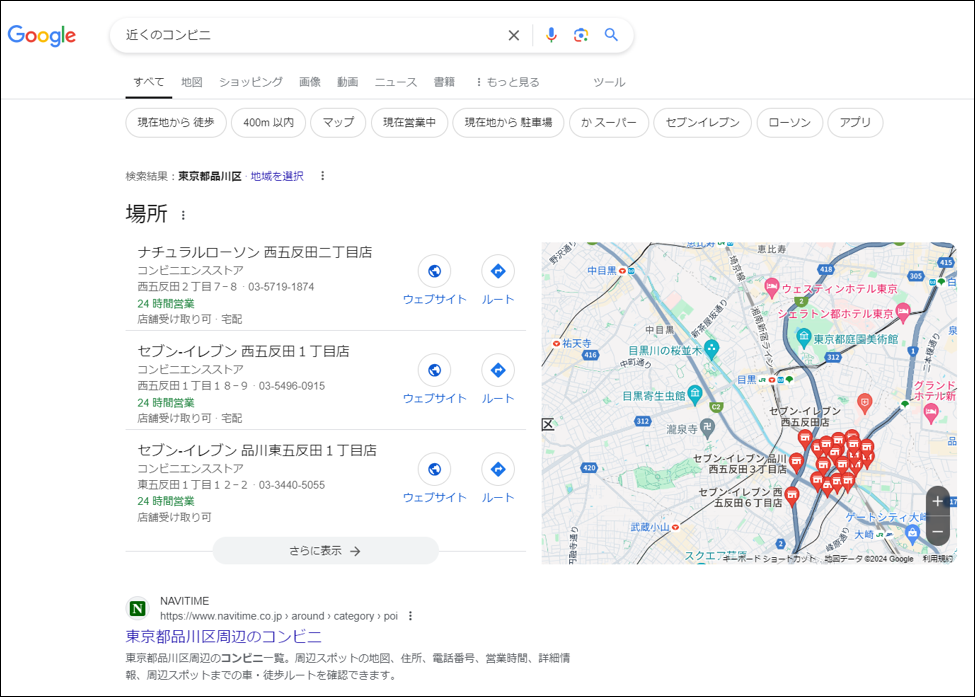Get route icon for ナチュラルローソン 西五反田二丁目店
Screen dimensions: 975x697
tap(498, 271)
